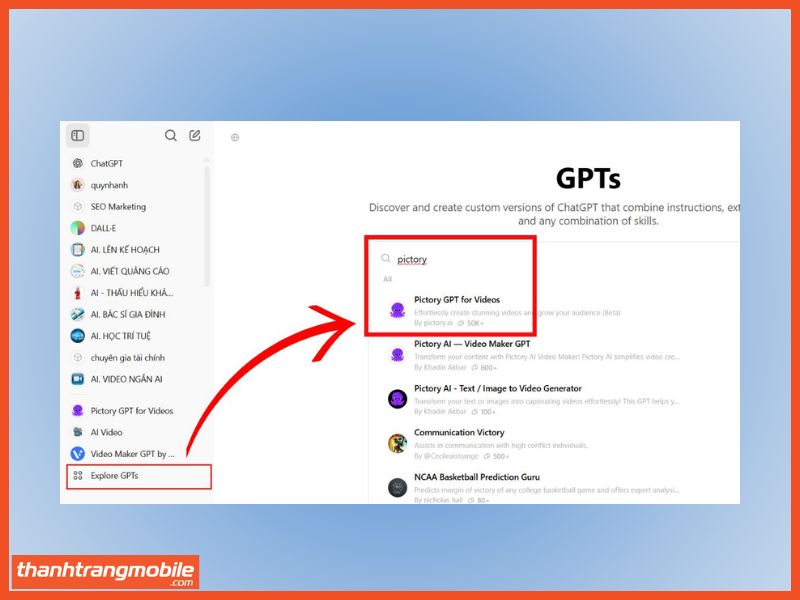Image resolution: width=800 pixels, height=600 pixels.
Task: Go to Explore GPTs
Action: click(x=139, y=476)
